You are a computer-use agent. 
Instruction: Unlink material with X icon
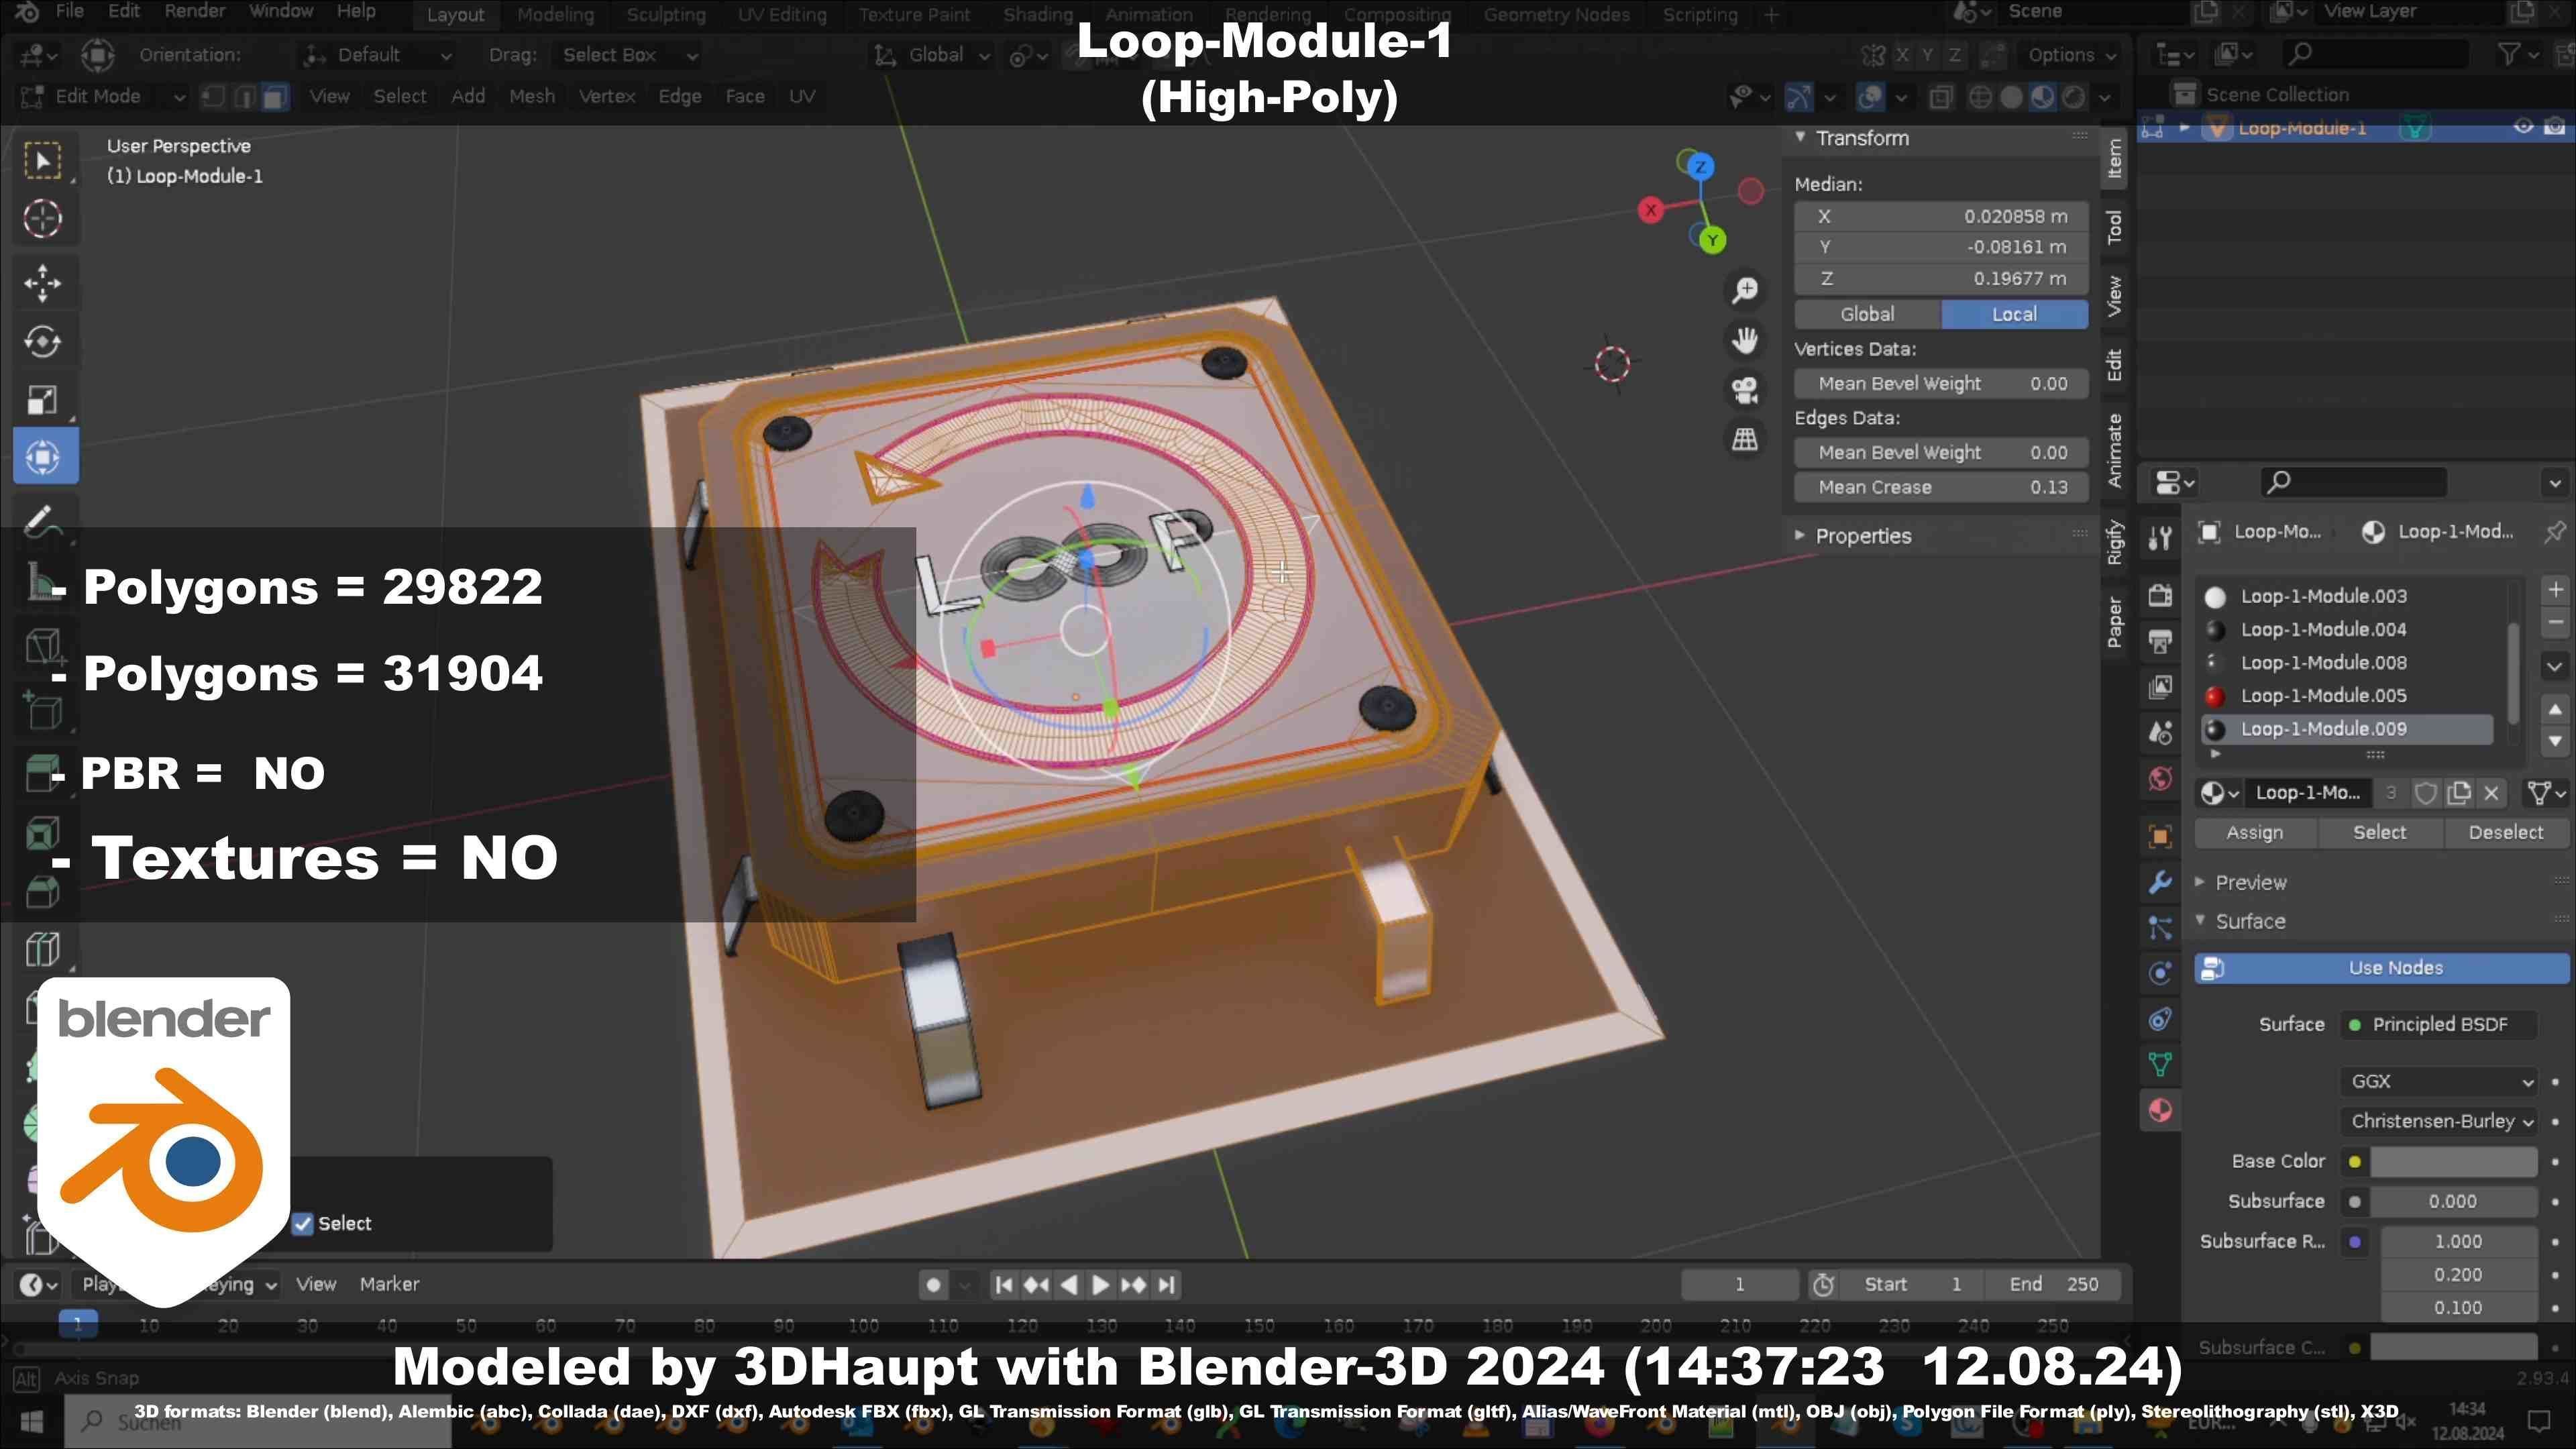(x=2492, y=793)
